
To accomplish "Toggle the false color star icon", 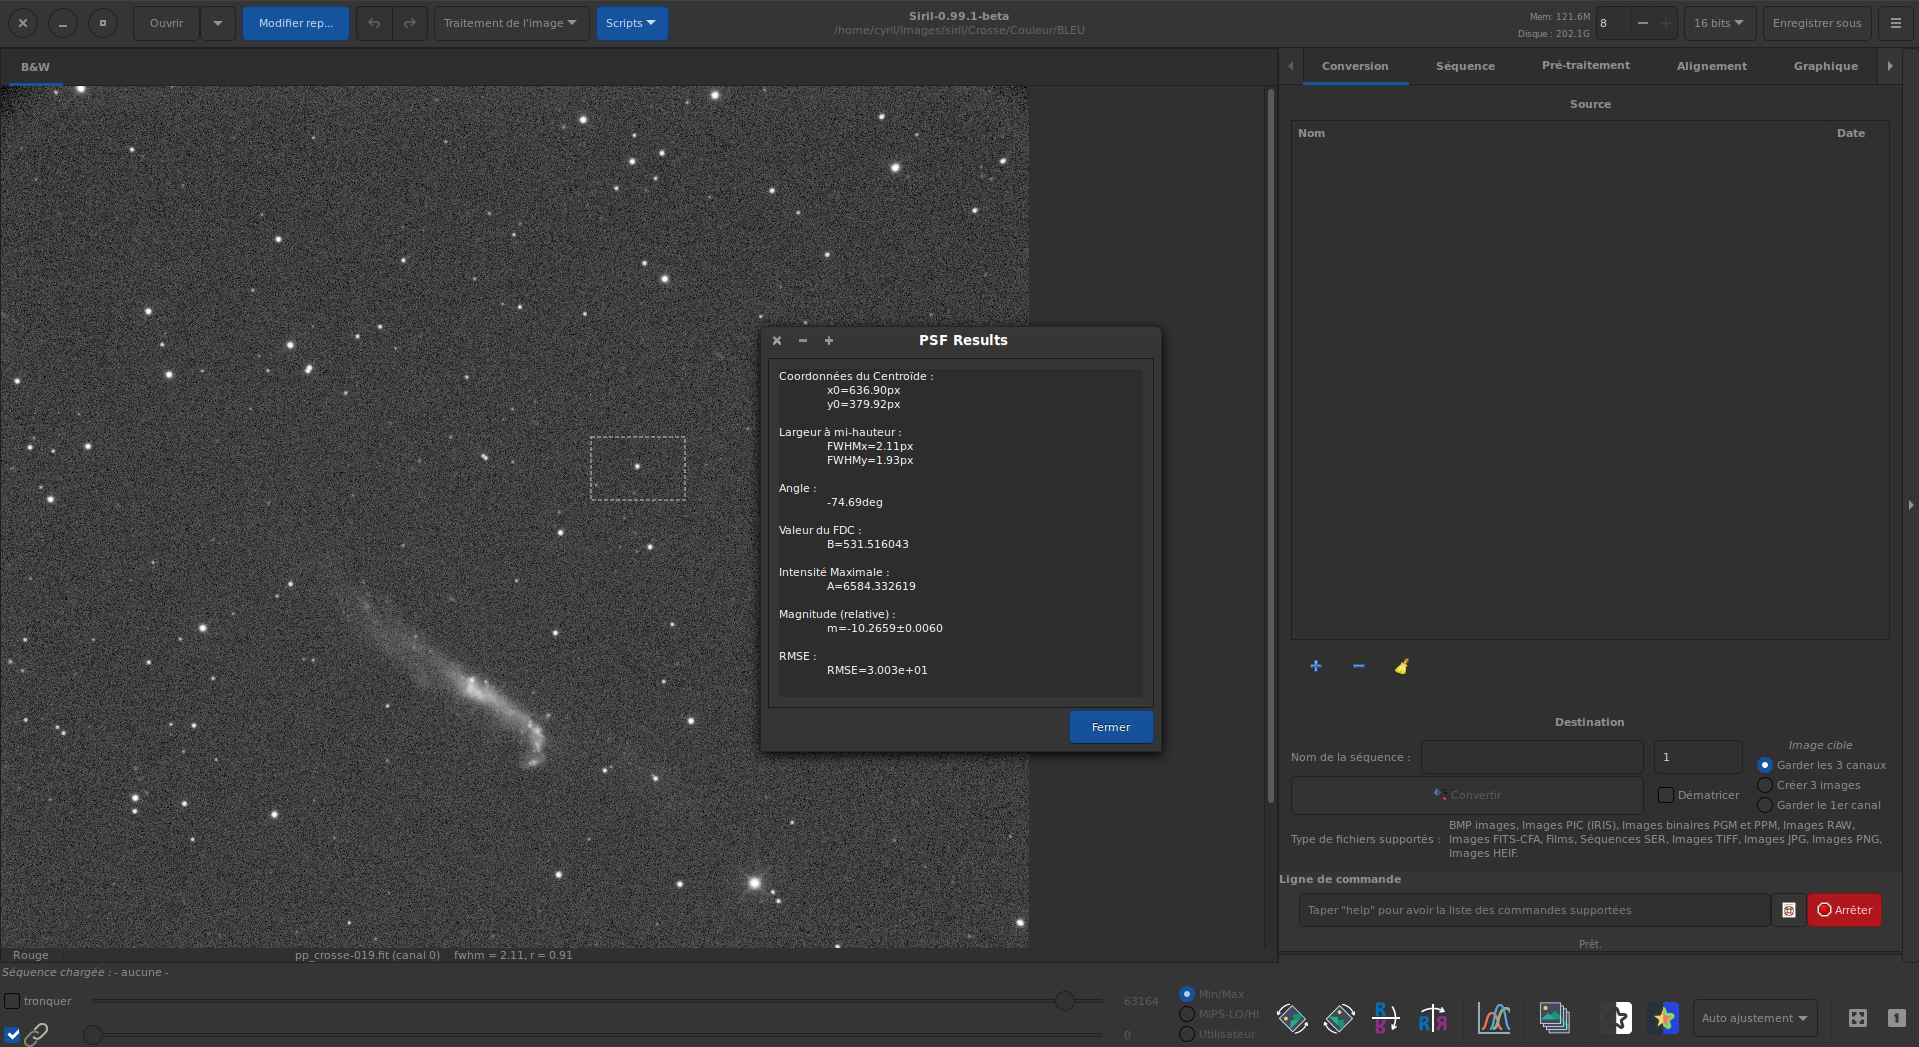I will point(1664,1018).
